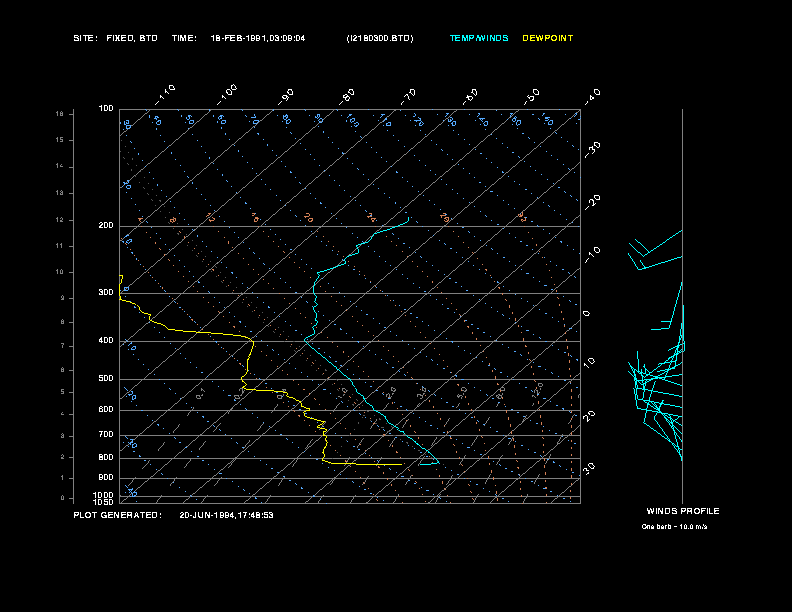Click the -30 temperature label on right axis
The width and height of the screenshot is (792, 612).
(592, 149)
